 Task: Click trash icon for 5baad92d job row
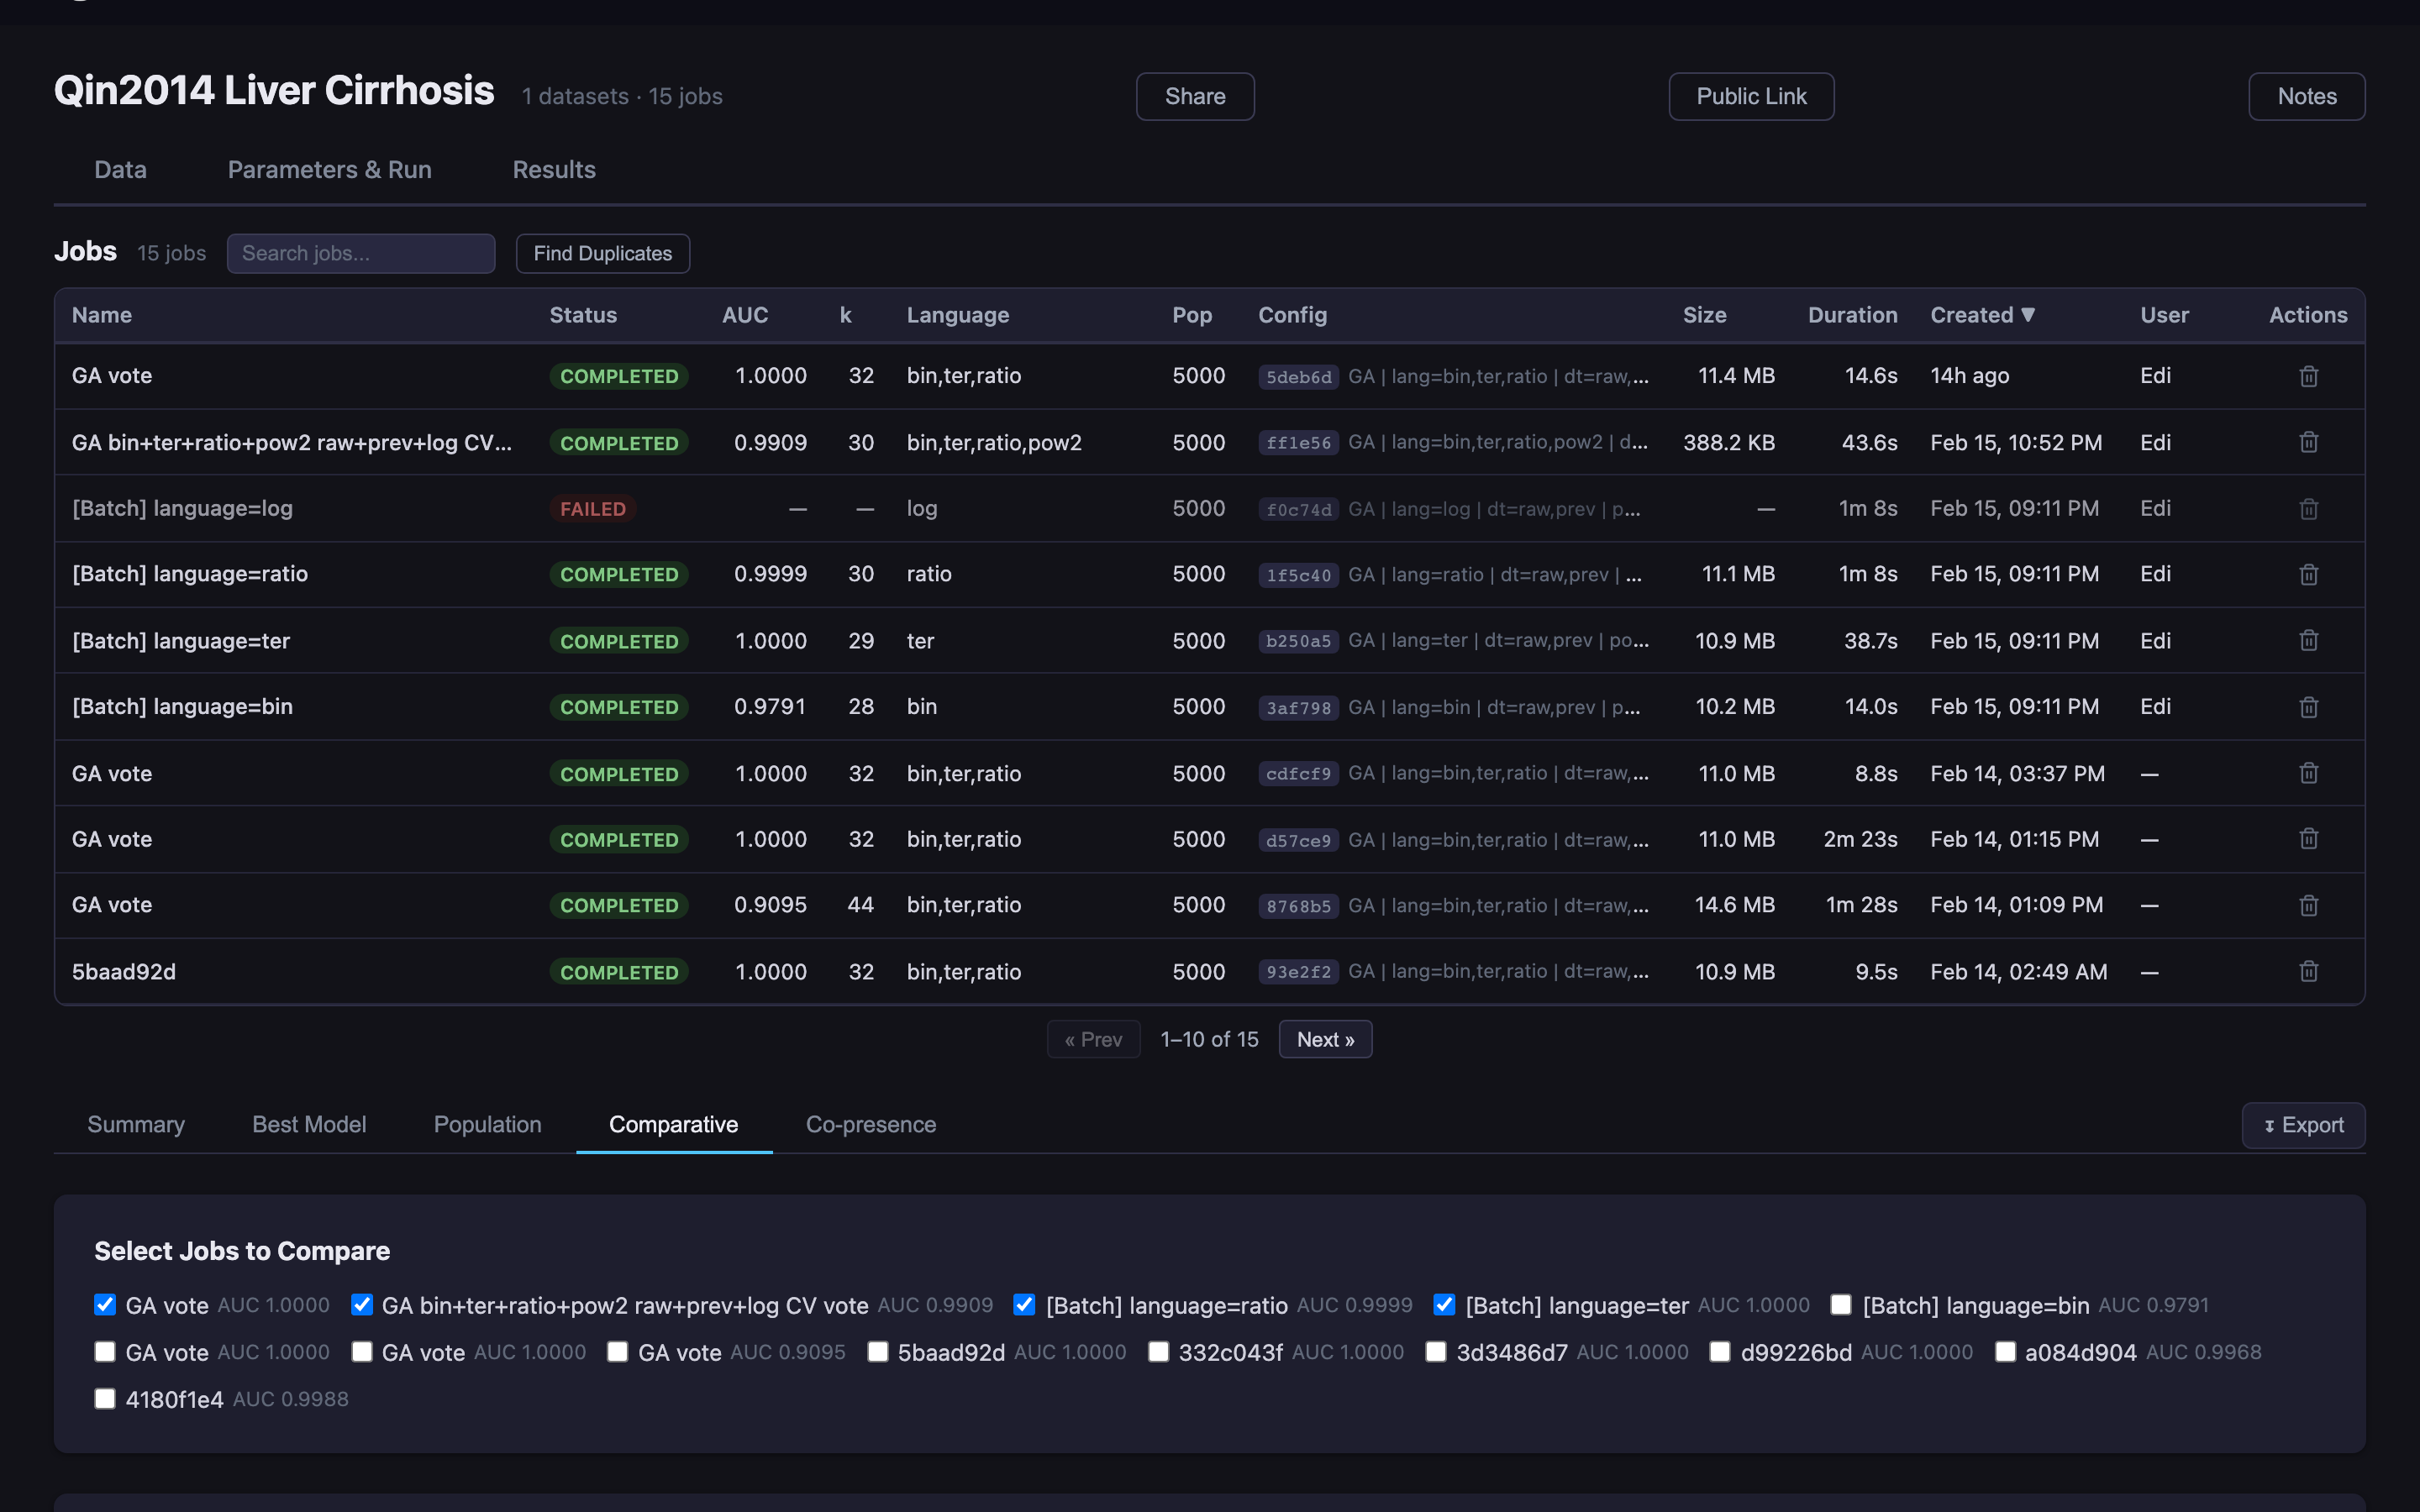tap(2308, 971)
